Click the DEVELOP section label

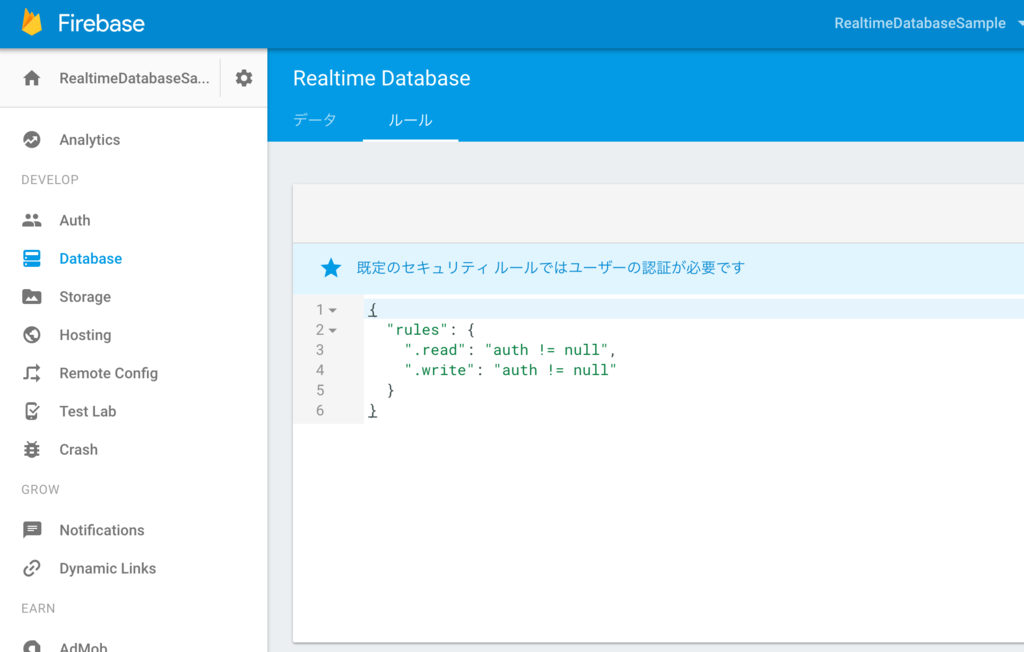50,180
